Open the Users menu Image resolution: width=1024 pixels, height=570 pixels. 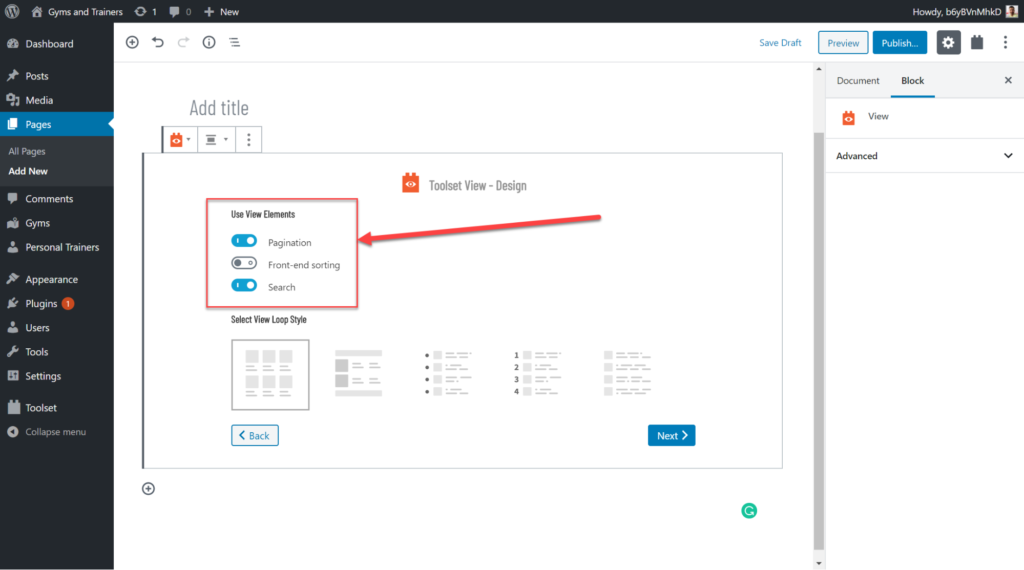tap(57, 327)
